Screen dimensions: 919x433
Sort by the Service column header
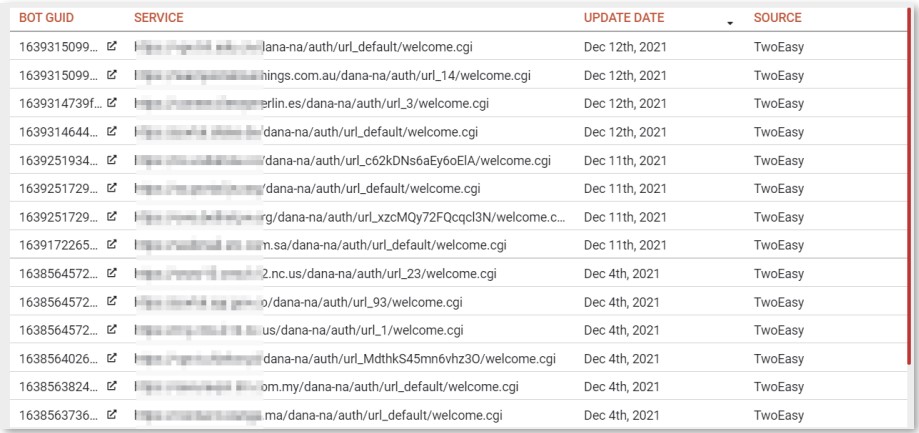tap(158, 18)
